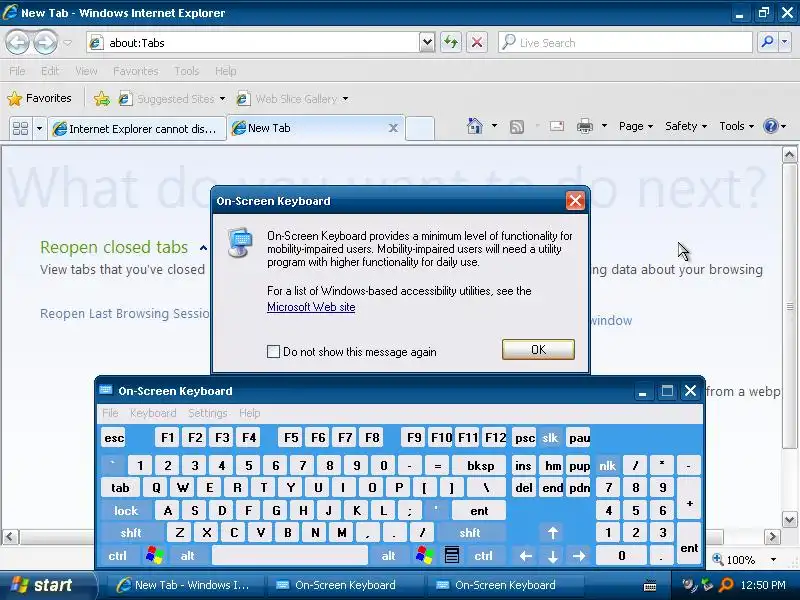Click the keyboard icon in the taskbar tray
This screenshot has height=600, width=800.
650,585
